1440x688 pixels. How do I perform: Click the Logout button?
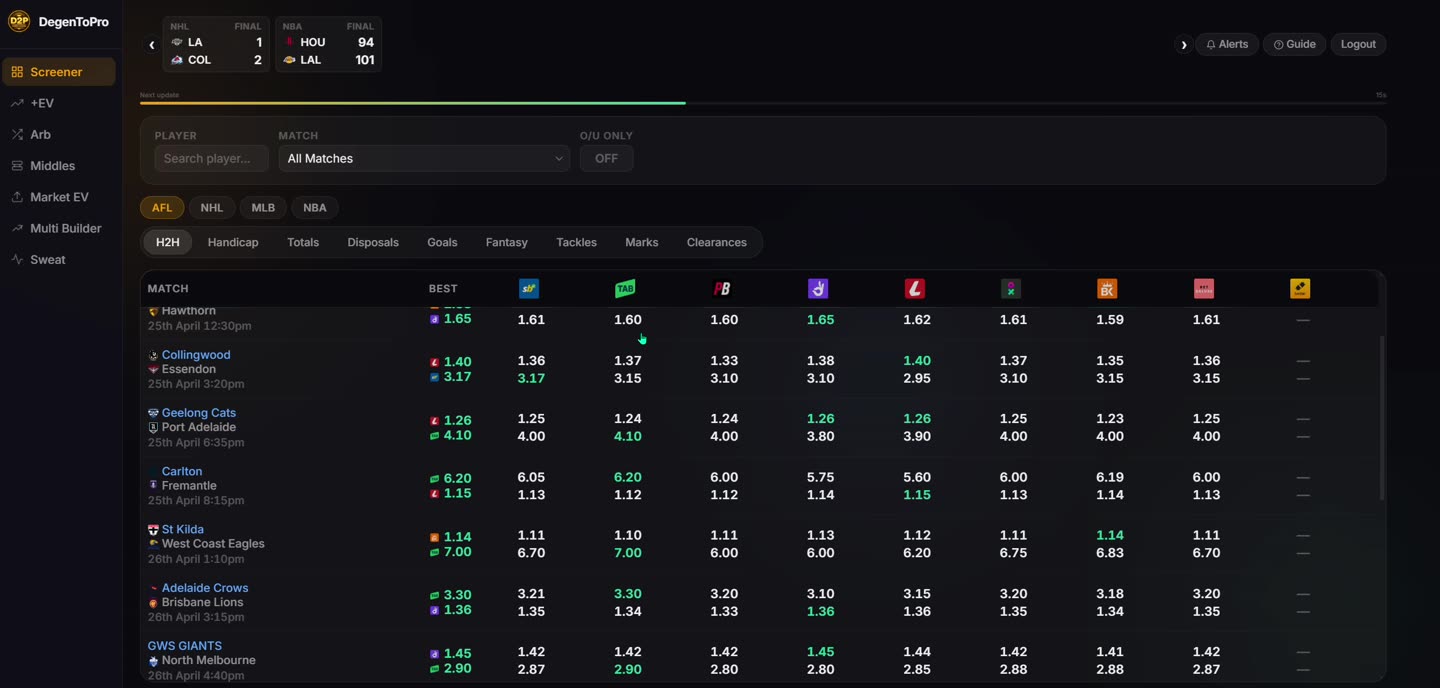[x=1358, y=44]
